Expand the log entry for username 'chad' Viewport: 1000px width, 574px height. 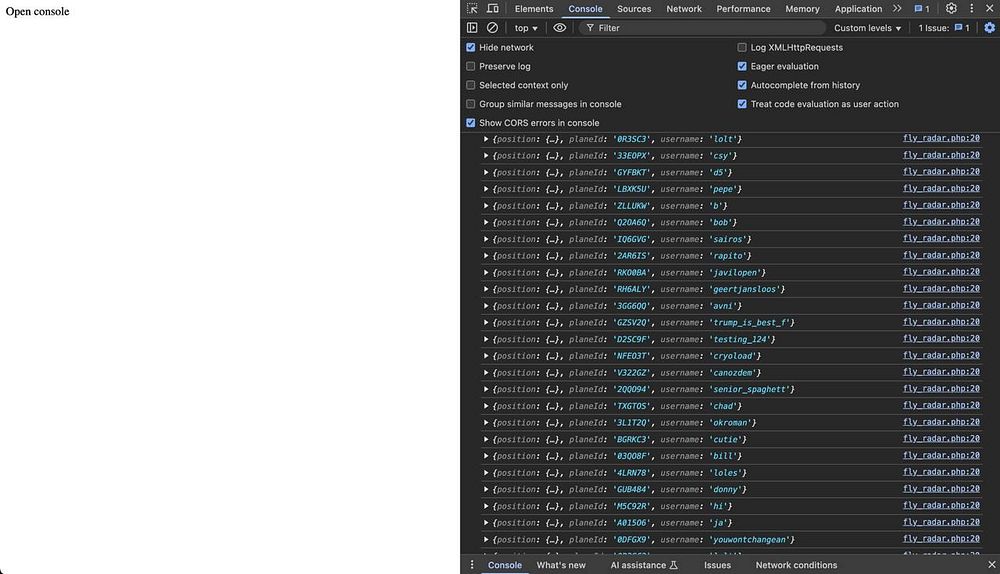[486, 406]
